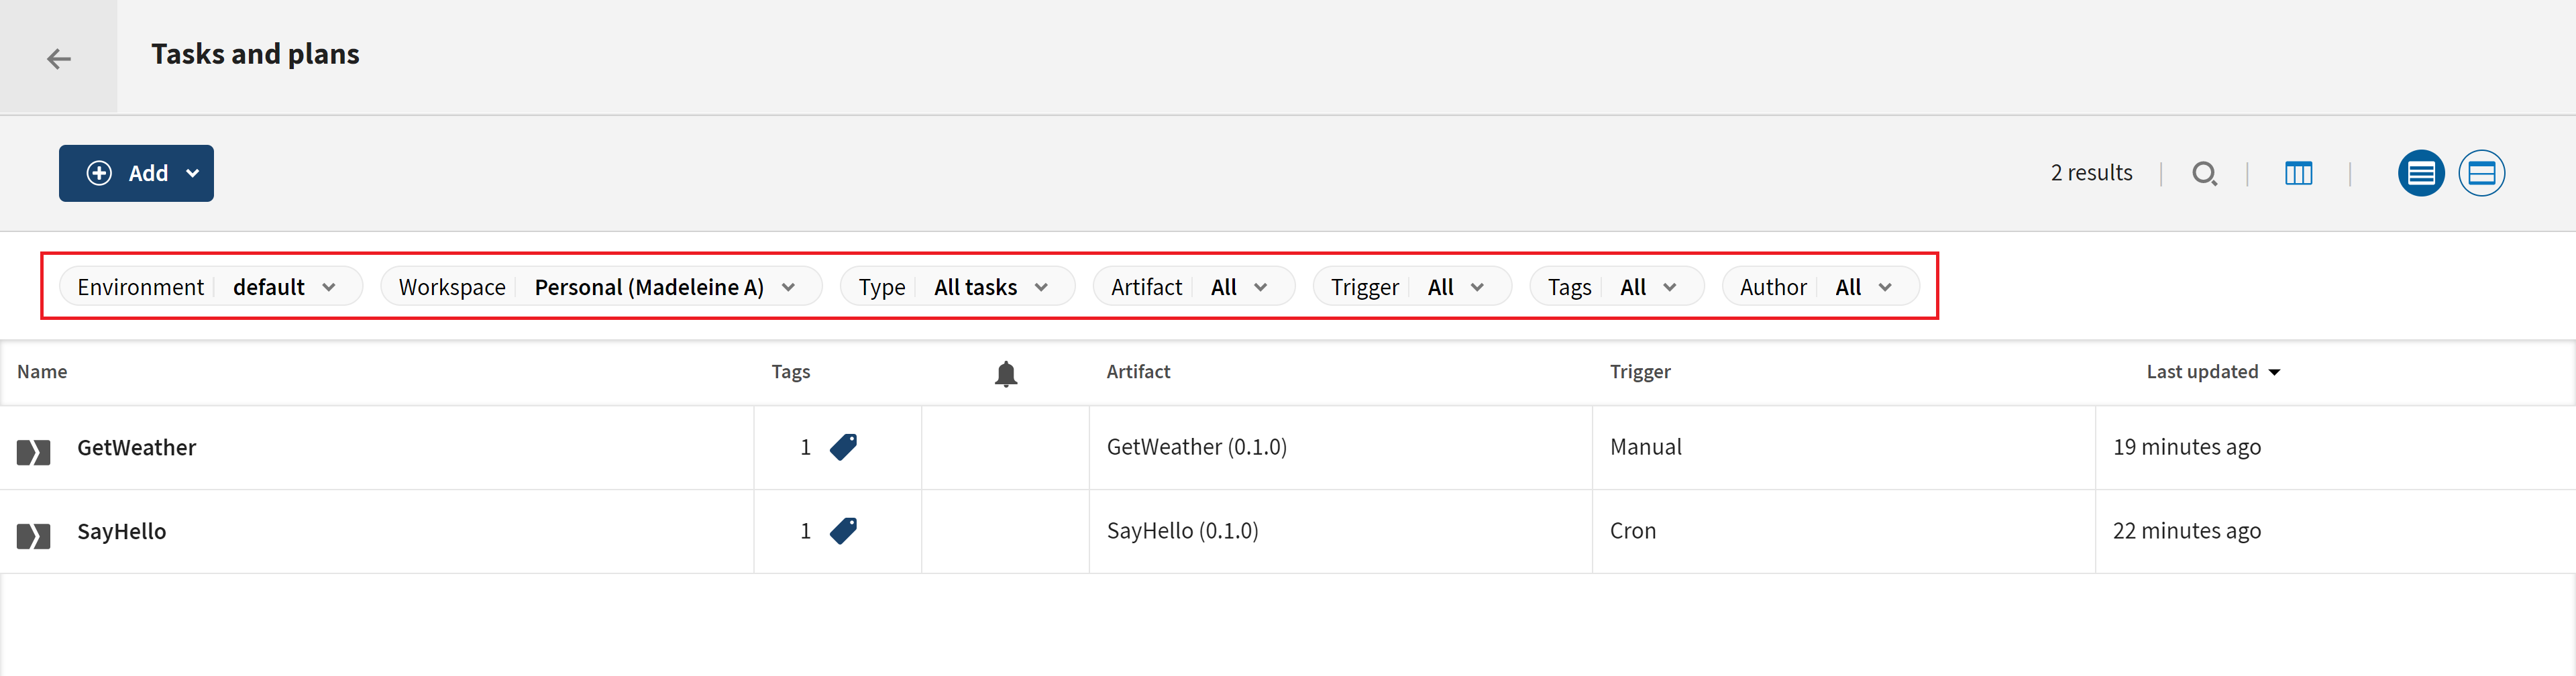Click the GetWeather tag icon
The height and width of the screenshot is (676, 2576).
[843, 447]
